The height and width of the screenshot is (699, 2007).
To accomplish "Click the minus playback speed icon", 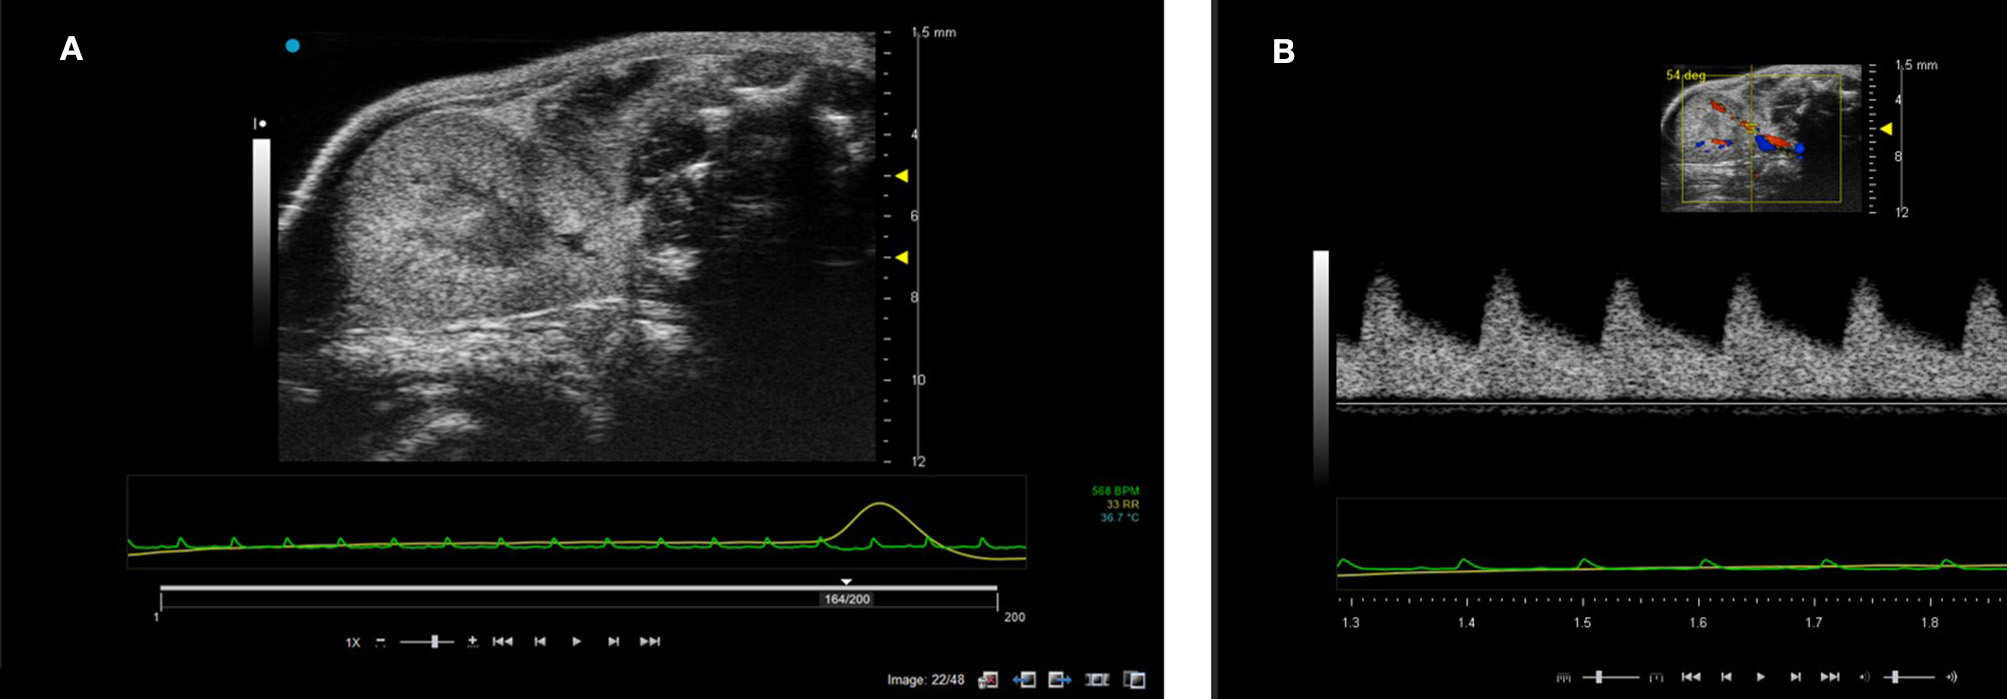I will (381, 642).
